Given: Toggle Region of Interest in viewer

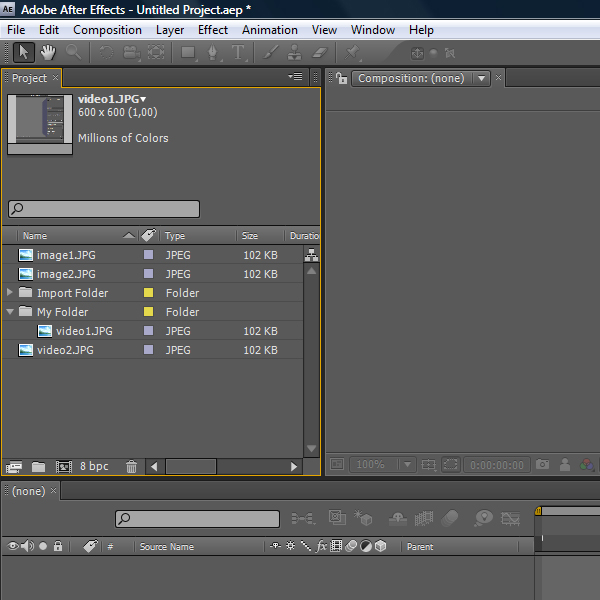Looking at the screenshot, I should coord(451,465).
